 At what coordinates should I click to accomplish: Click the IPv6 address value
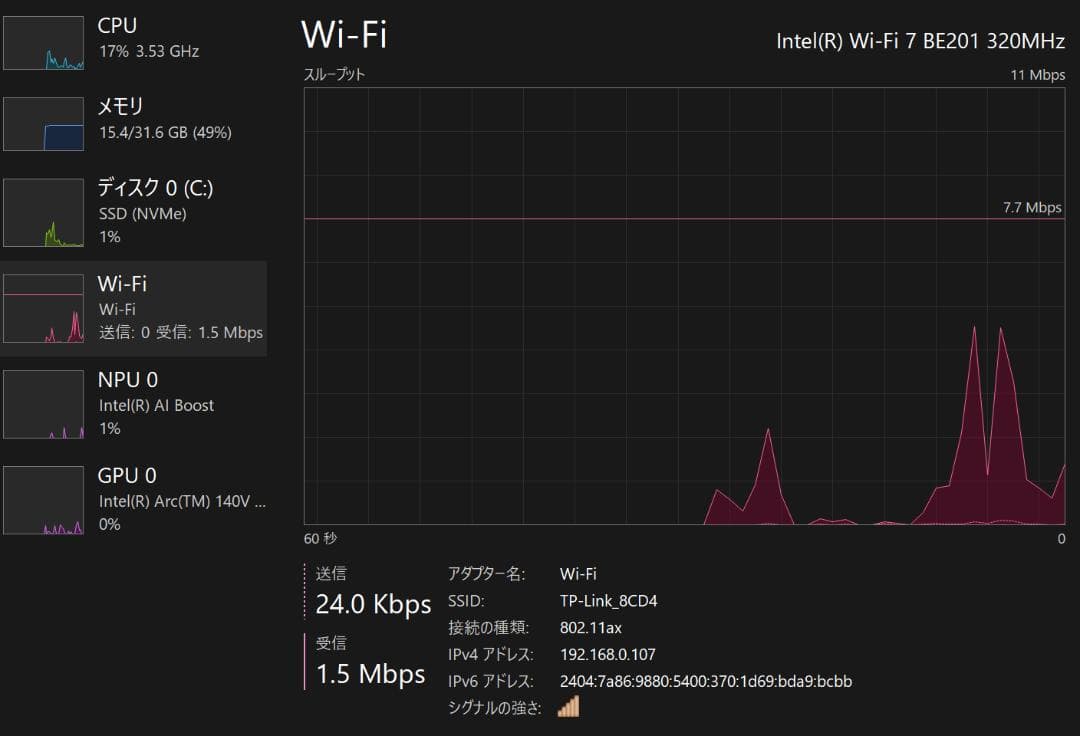[x=705, y=682]
